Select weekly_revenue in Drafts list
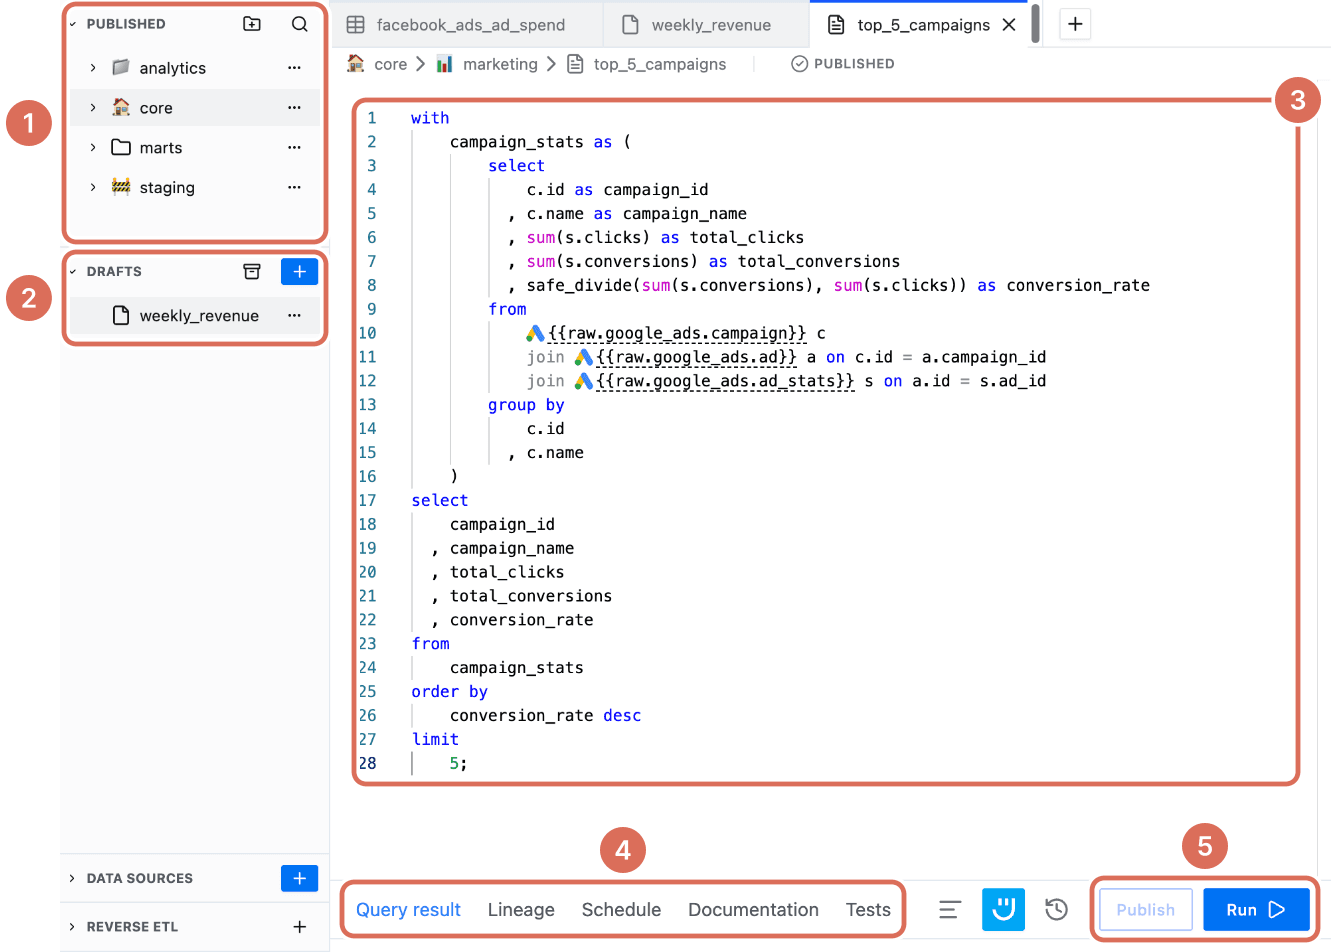The width and height of the screenshot is (1331, 952). coord(195,316)
